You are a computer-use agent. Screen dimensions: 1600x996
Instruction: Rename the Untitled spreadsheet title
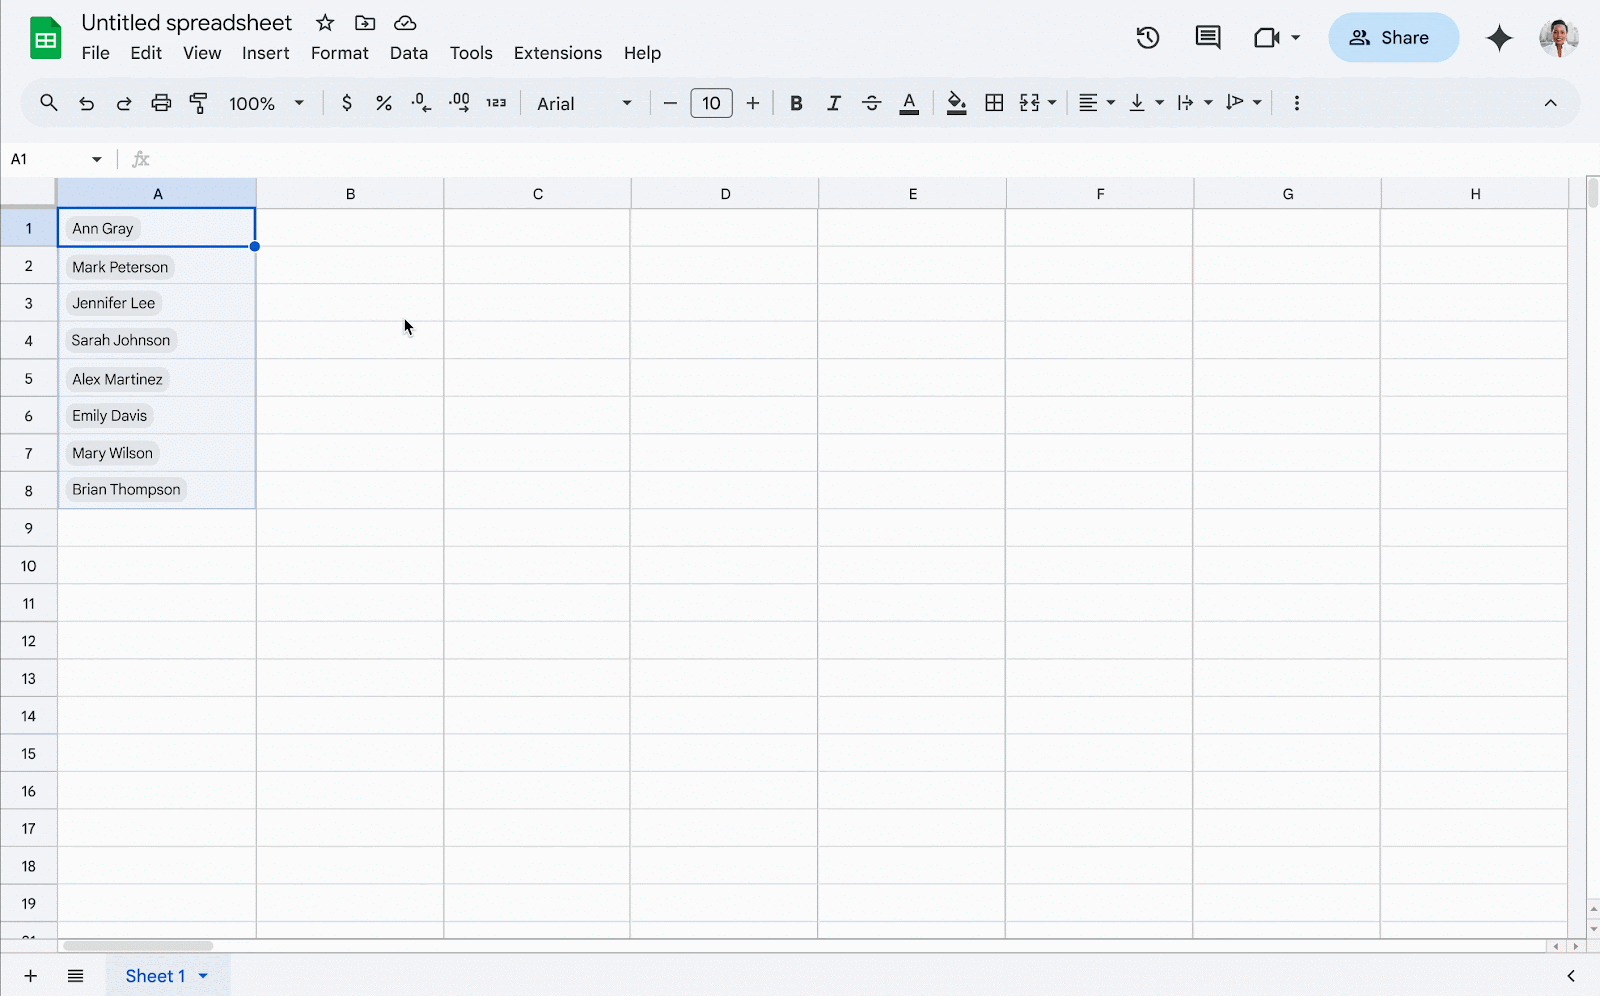187,23
